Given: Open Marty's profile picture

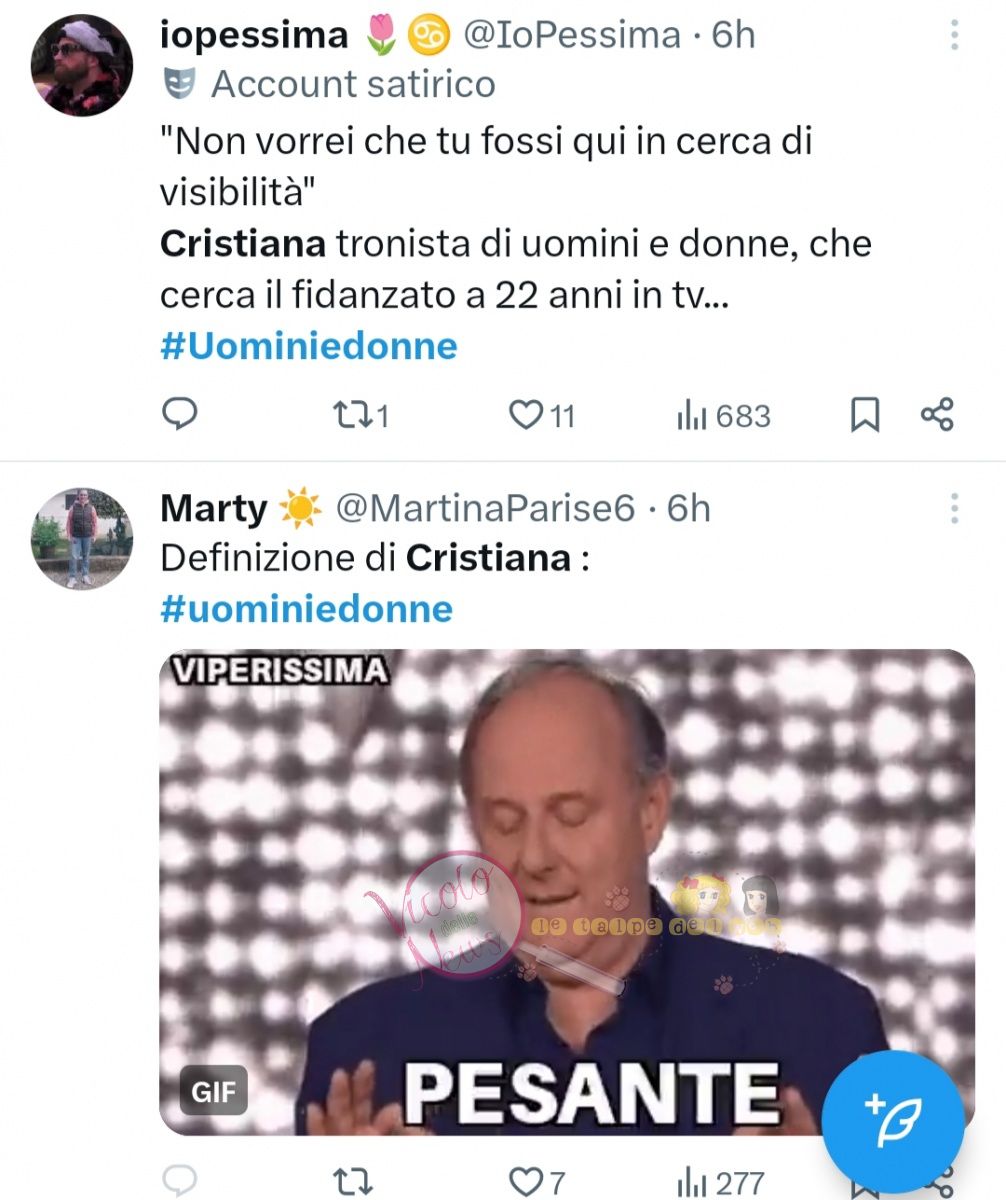Looking at the screenshot, I should tap(82, 538).
